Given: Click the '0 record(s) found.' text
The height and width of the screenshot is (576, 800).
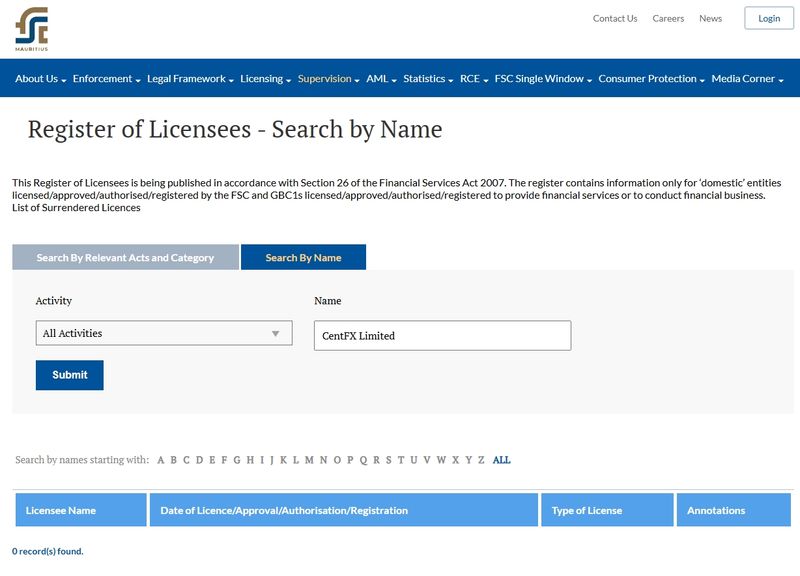Looking at the screenshot, I should 47,551.
